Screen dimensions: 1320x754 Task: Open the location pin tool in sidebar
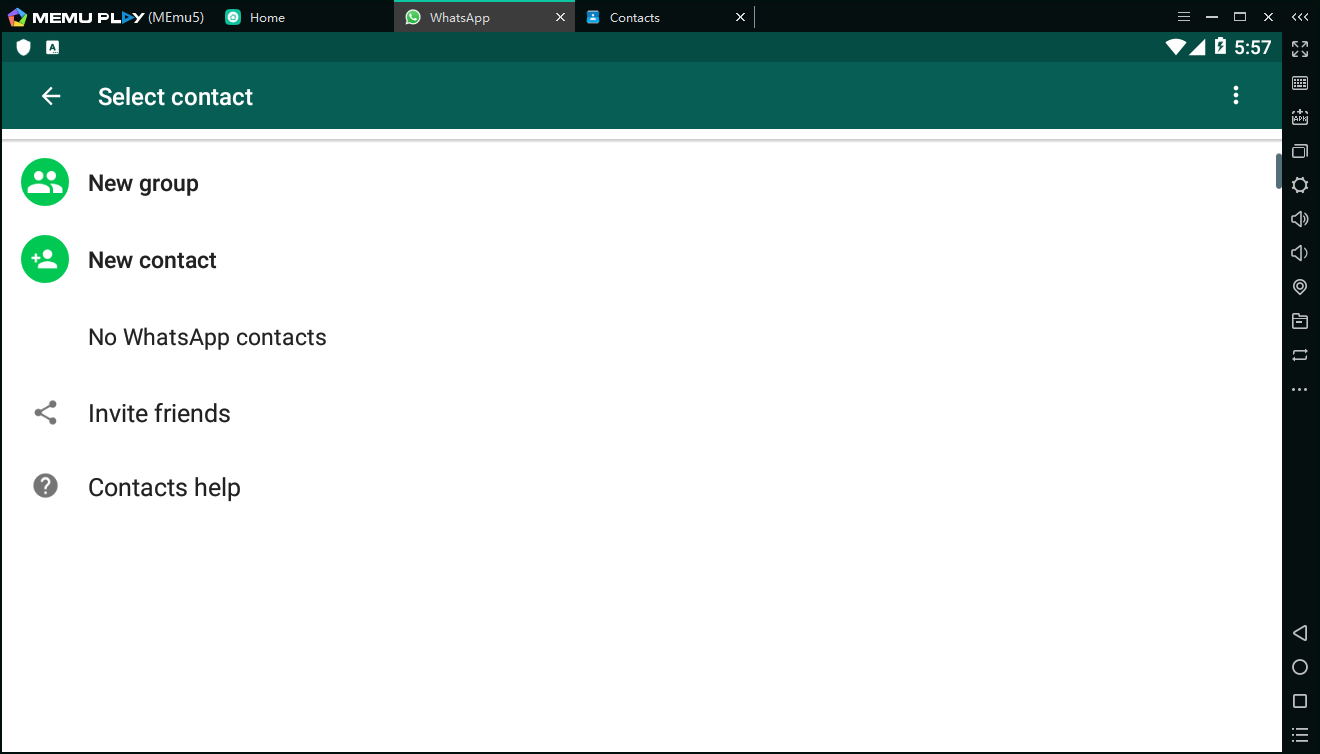pyautogui.click(x=1300, y=287)
